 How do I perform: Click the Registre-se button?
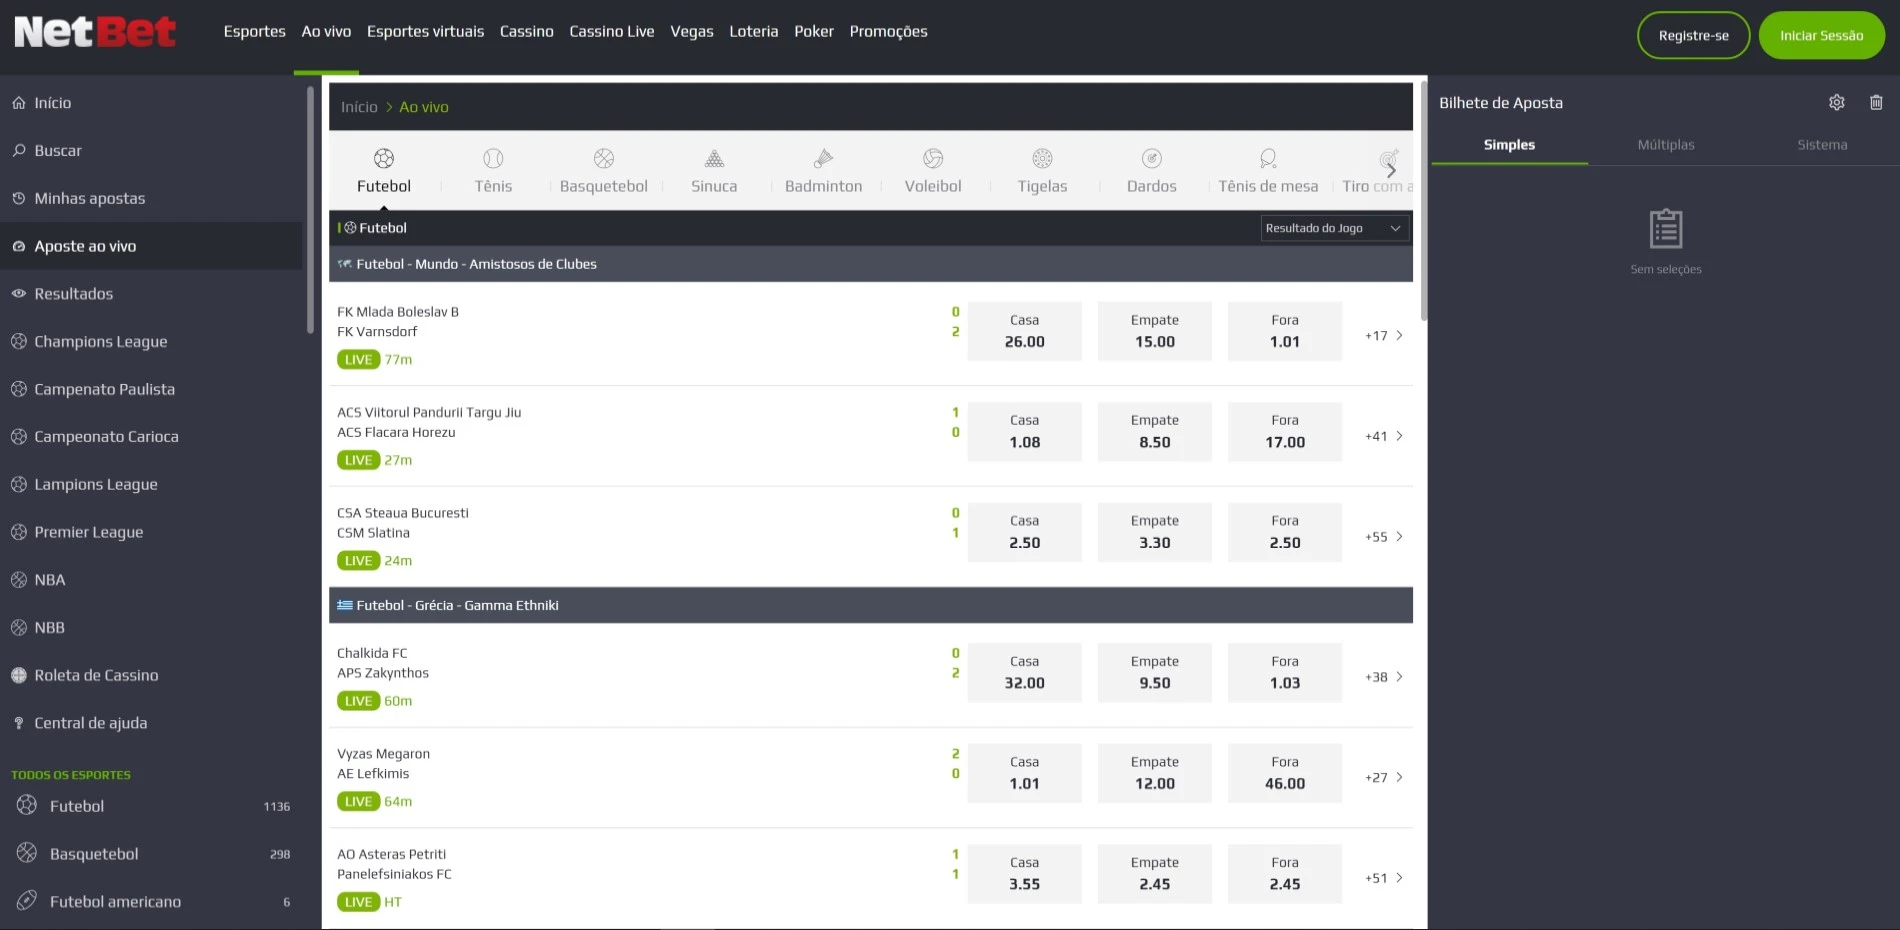(1692, 34)
